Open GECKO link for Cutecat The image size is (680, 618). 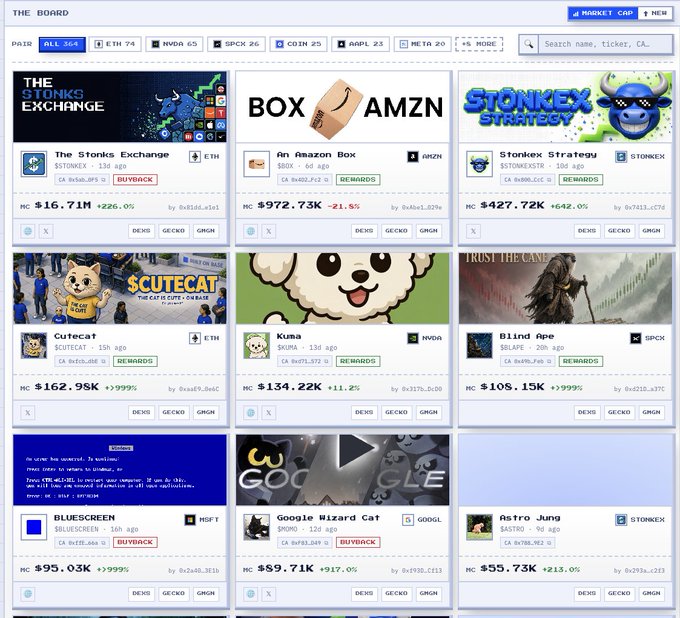point(173,412)
